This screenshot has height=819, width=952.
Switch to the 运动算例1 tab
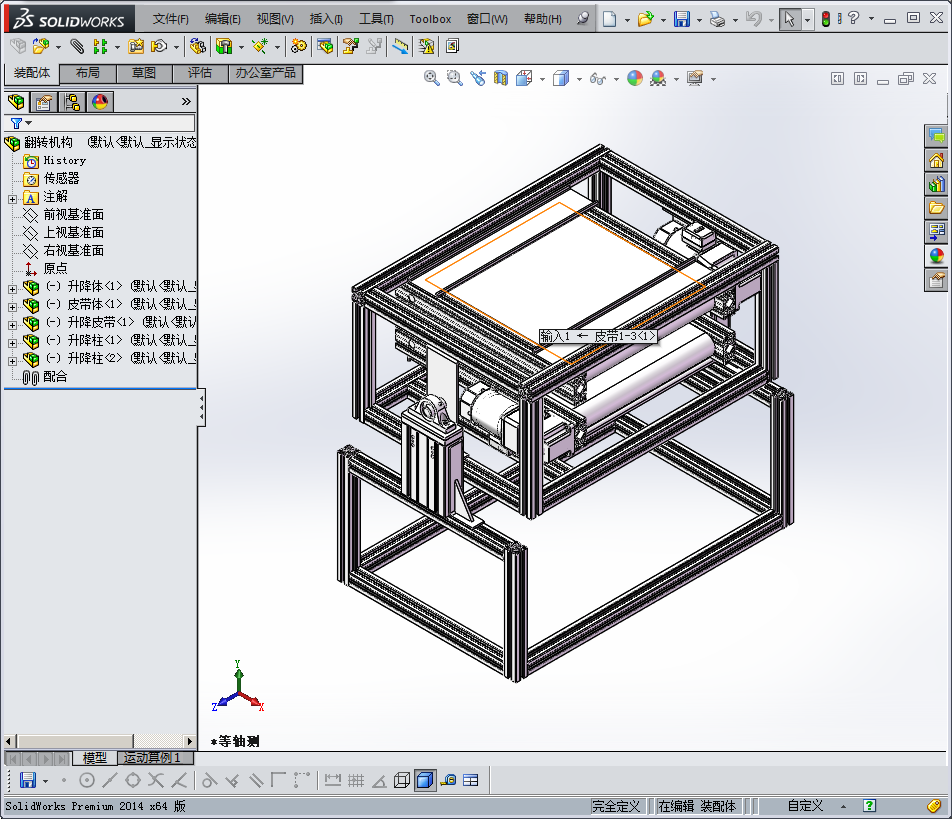click(x=152, y=758)
